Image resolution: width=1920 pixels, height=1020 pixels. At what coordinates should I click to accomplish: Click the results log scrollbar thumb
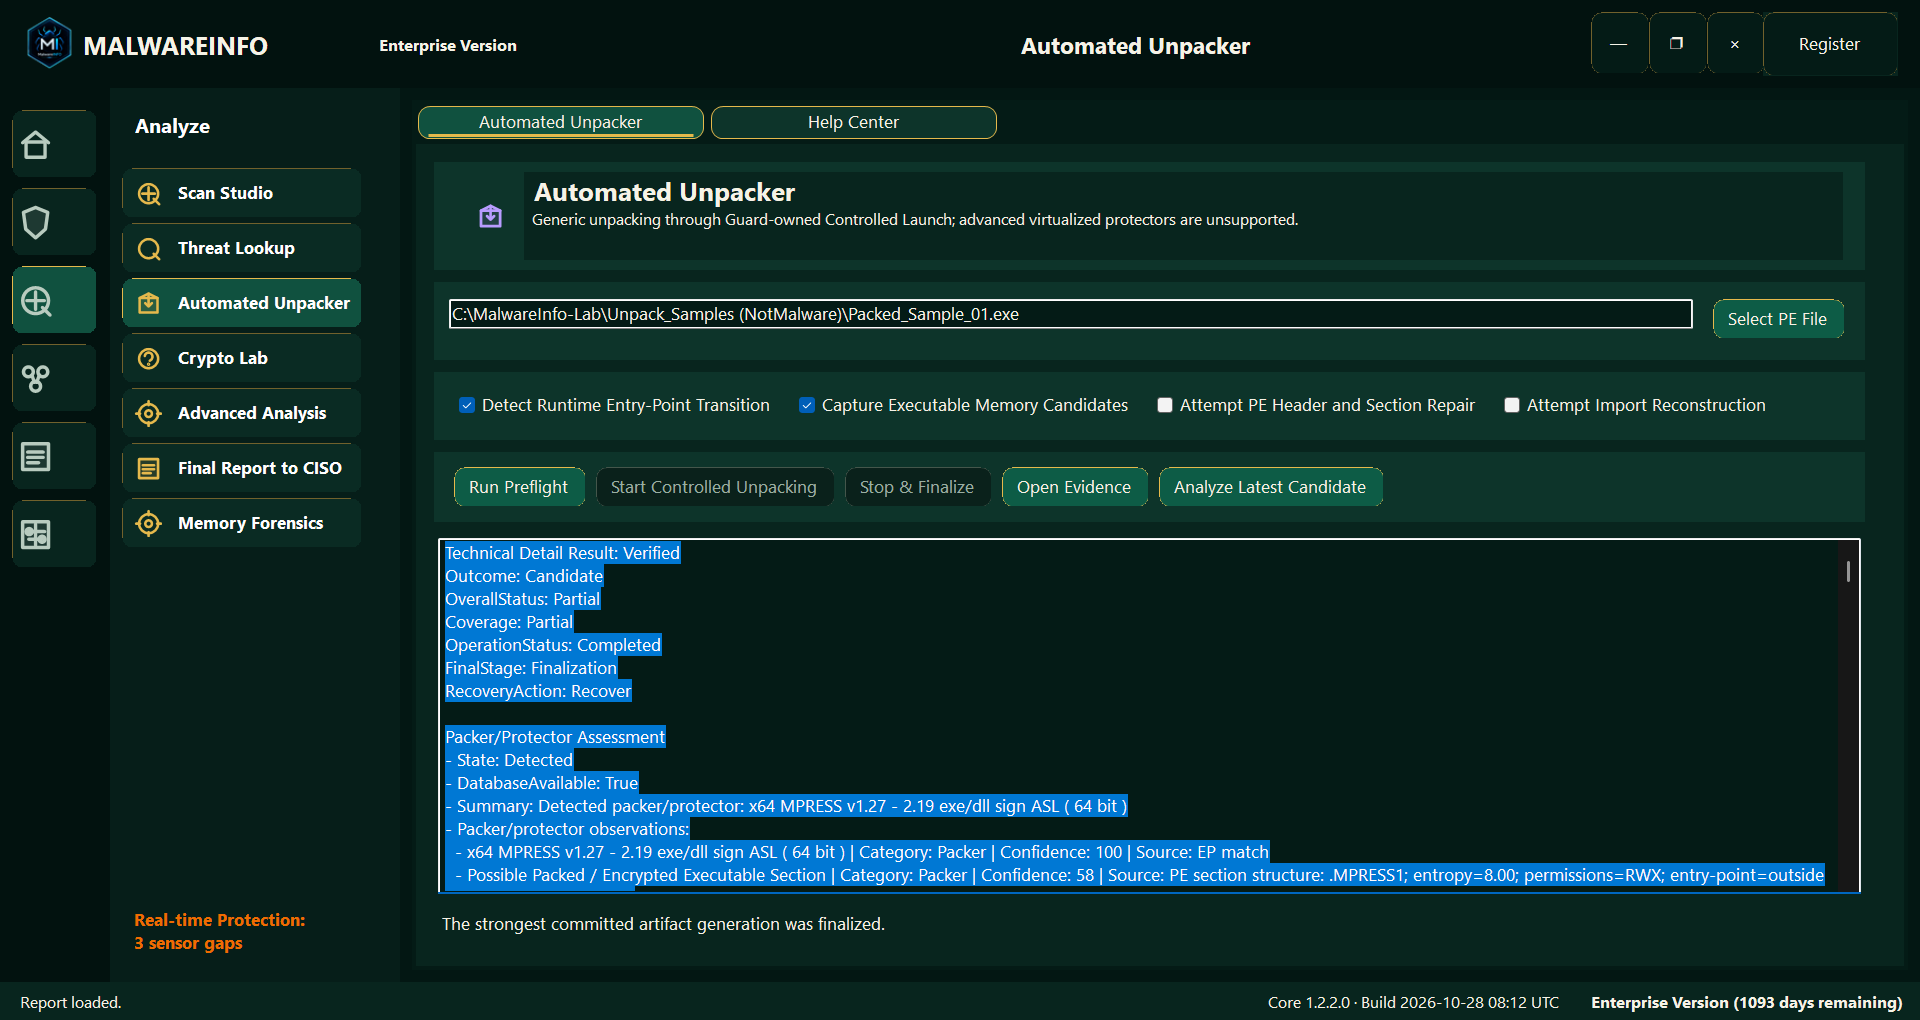tap(1848, 571)
